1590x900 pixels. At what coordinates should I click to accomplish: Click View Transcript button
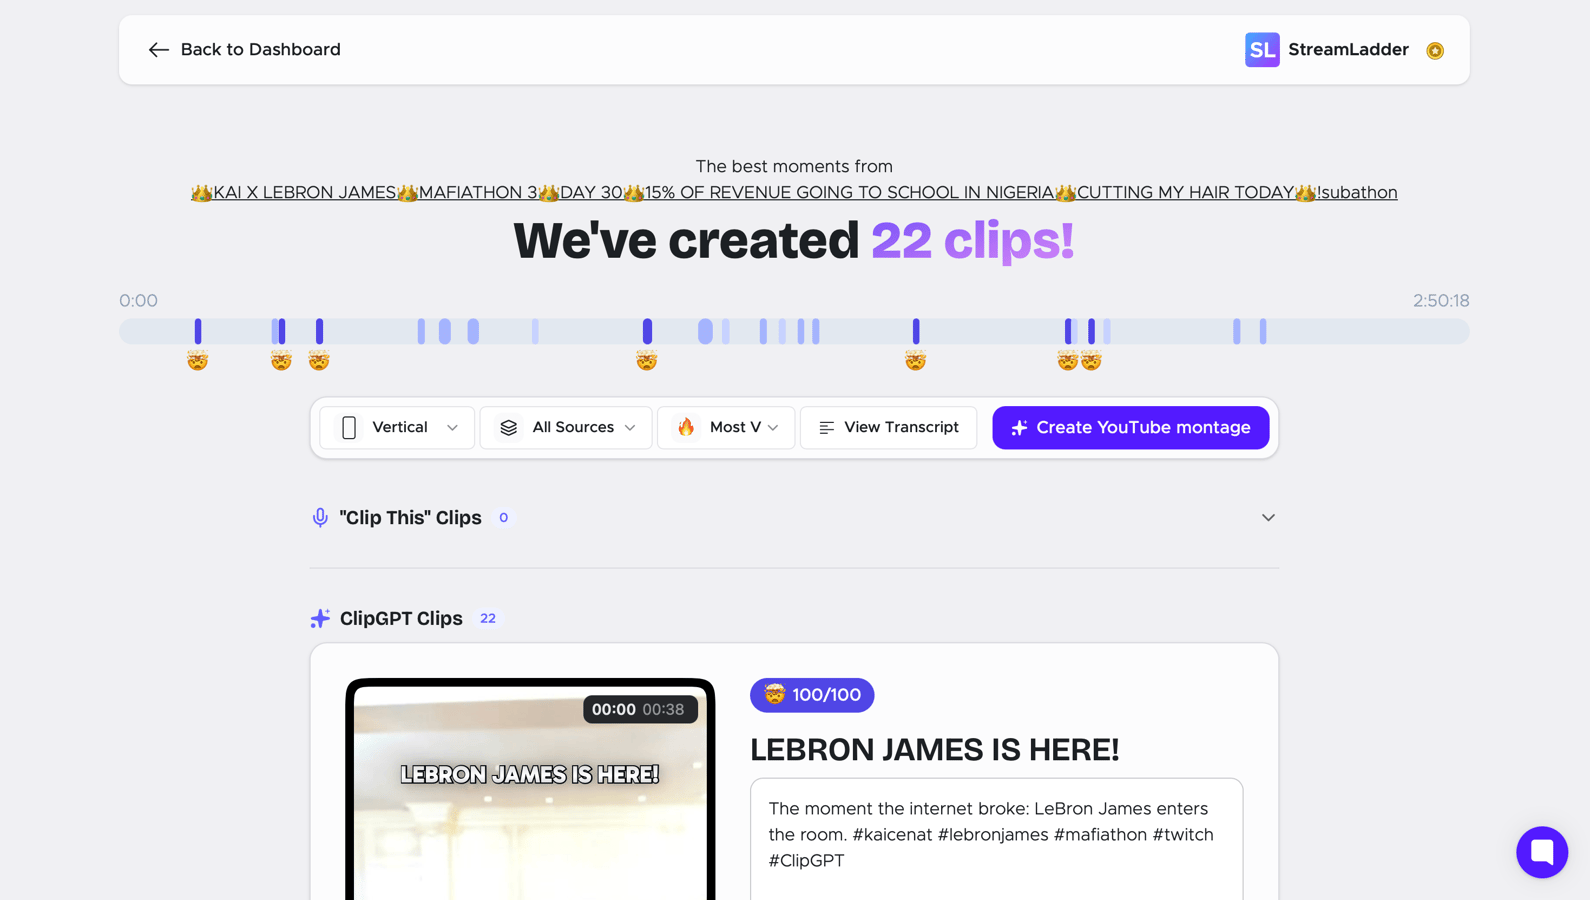888,428
